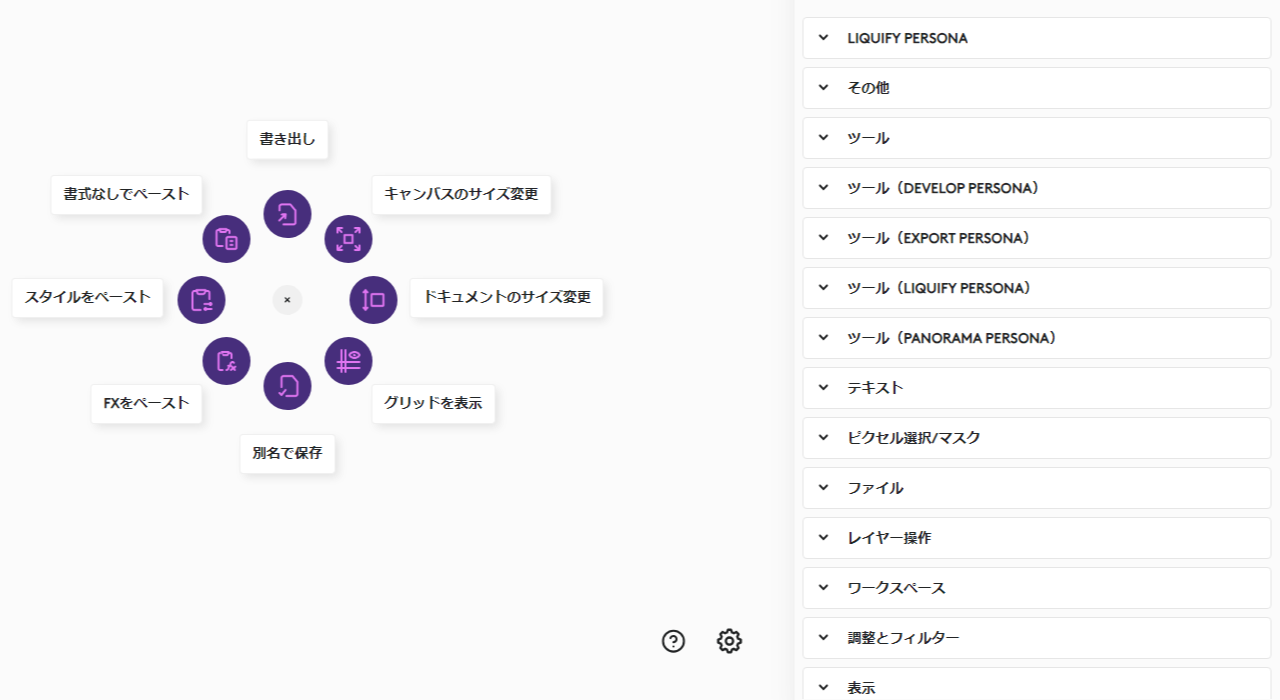Screen dimensions: 1280x700
Task: Open the ファイル category list
Action: 1036,488
